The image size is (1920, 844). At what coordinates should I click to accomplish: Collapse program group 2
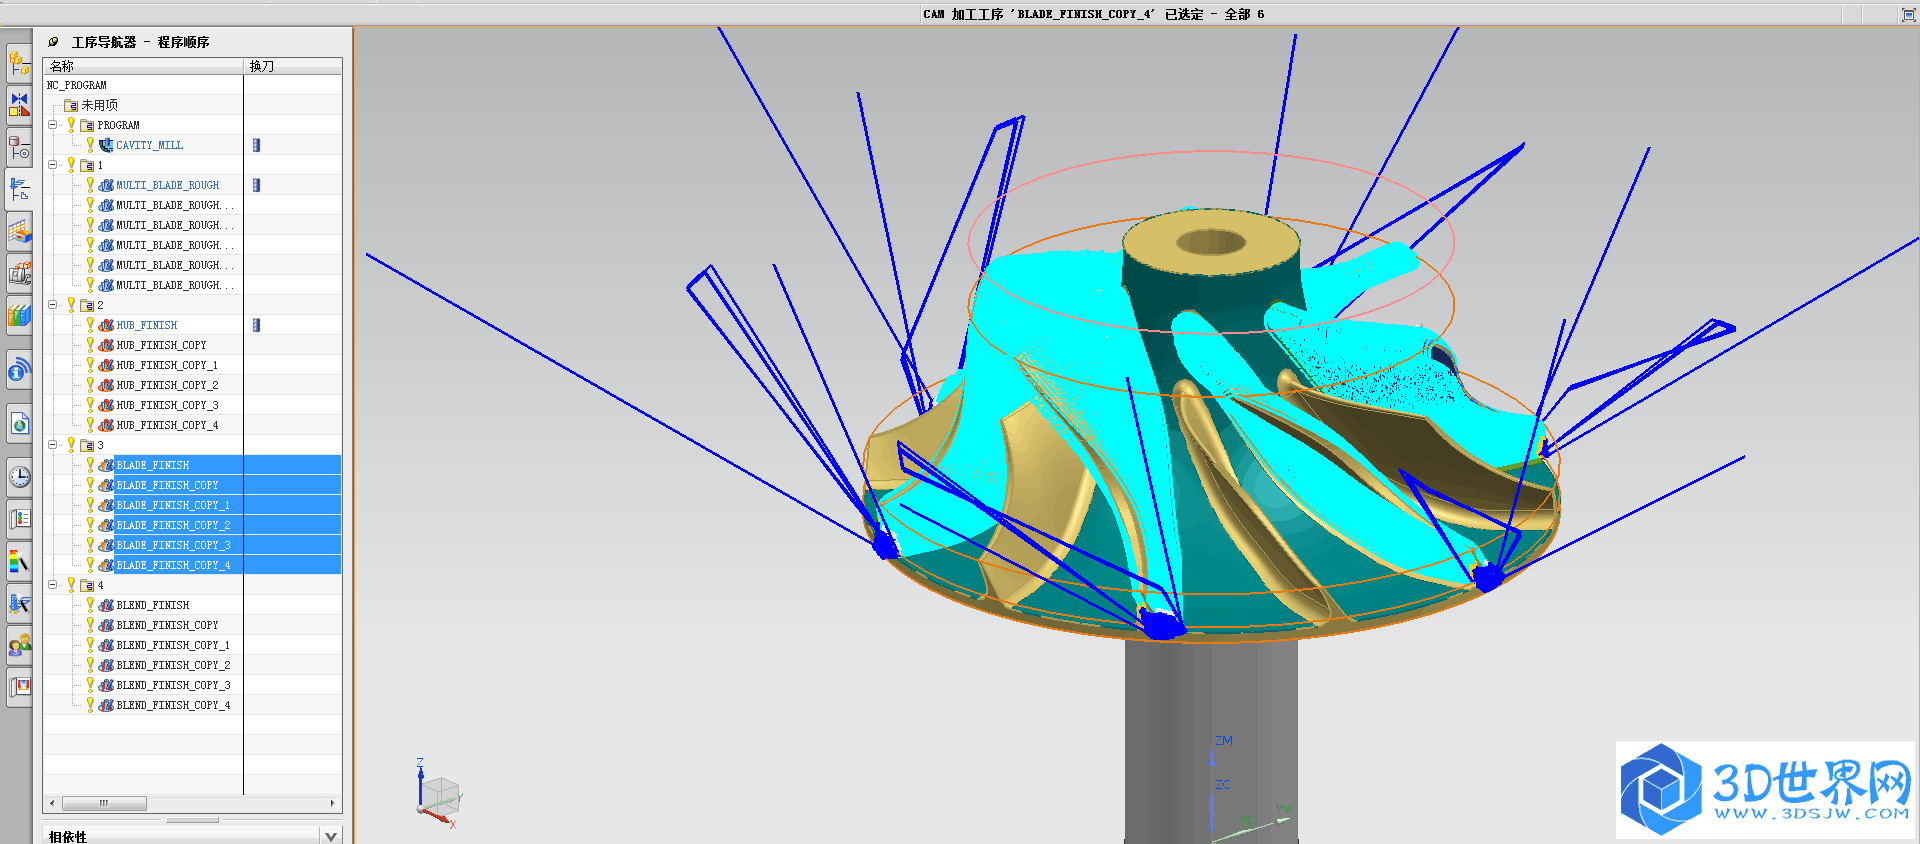(x=53, y=305)
